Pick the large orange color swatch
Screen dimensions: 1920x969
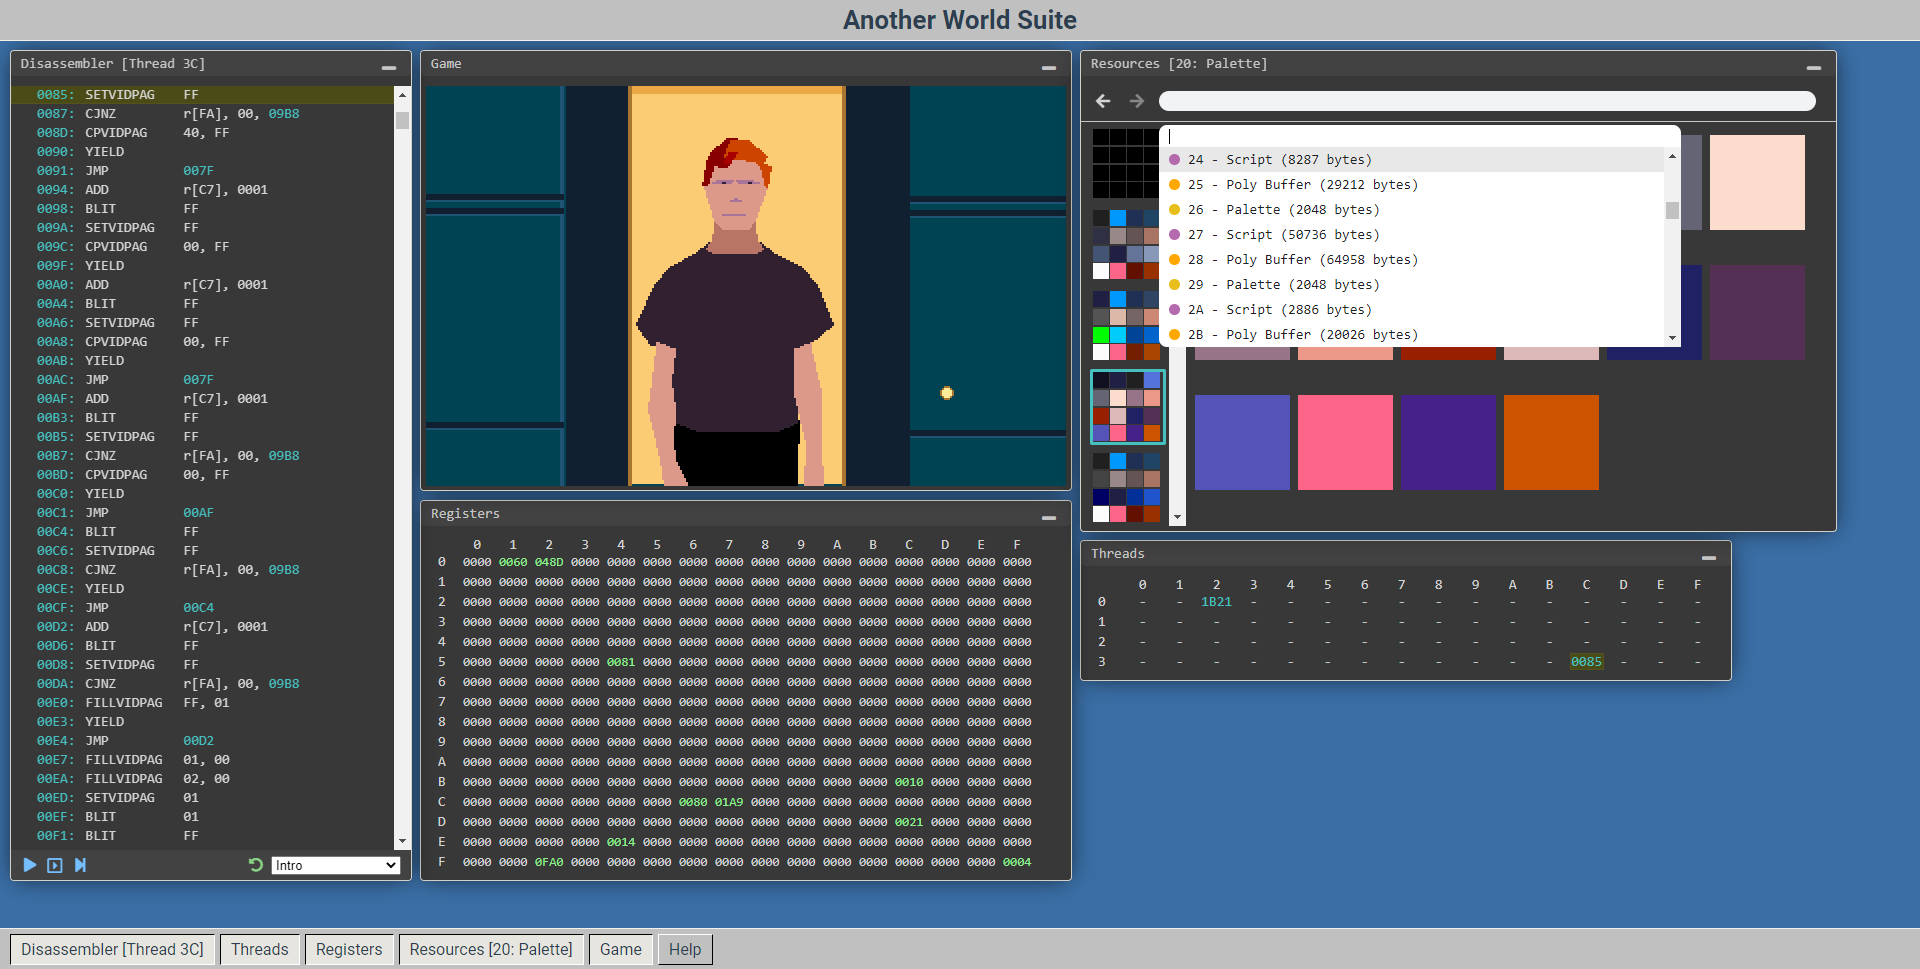[x=1551, y=442]
